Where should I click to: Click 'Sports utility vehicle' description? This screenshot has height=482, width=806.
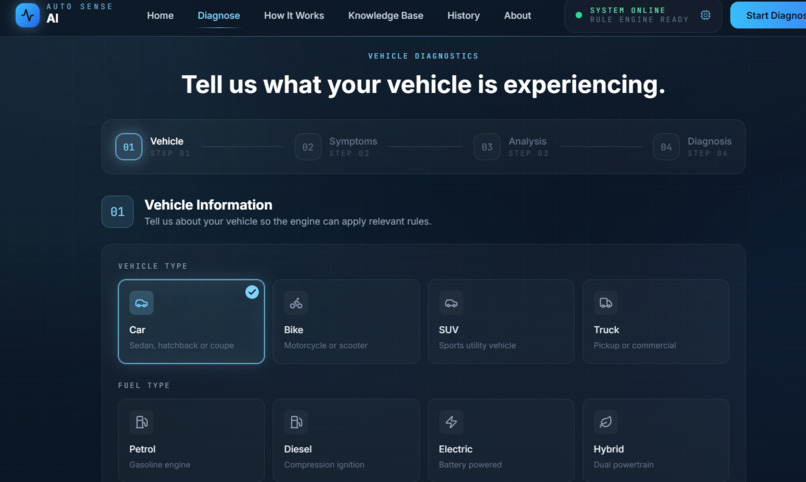(477, 345)
